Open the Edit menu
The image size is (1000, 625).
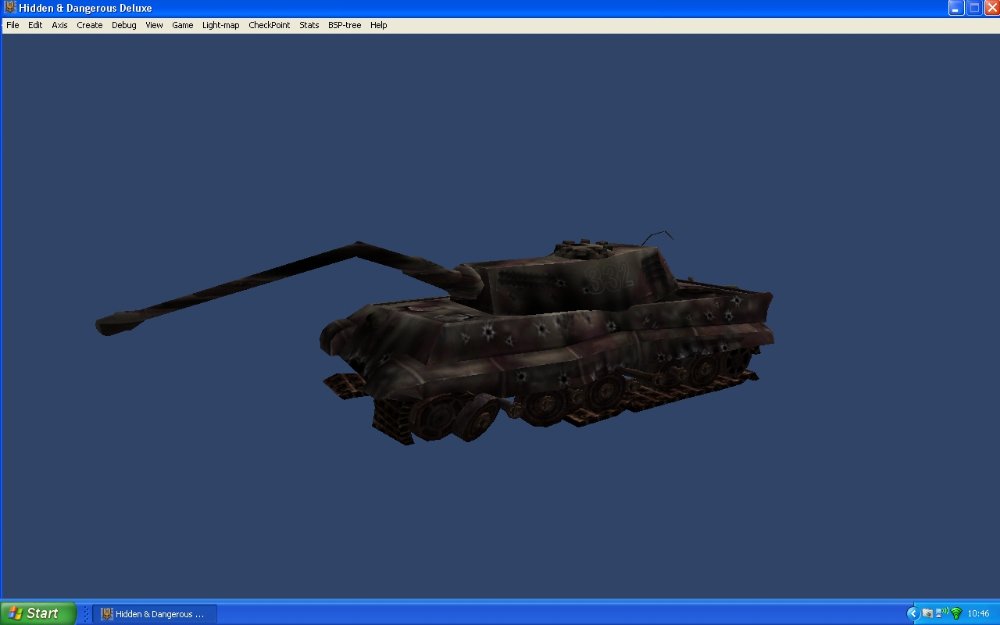pos(35,26)
